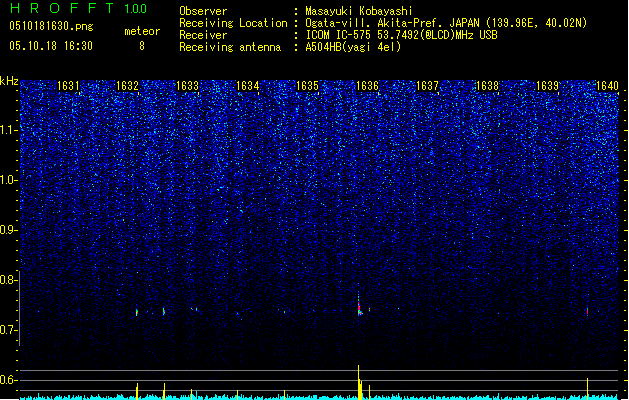The height and width of the screenshot is (400, 629).
Task: Select the file name 0510181630.png
Action: 51,26
